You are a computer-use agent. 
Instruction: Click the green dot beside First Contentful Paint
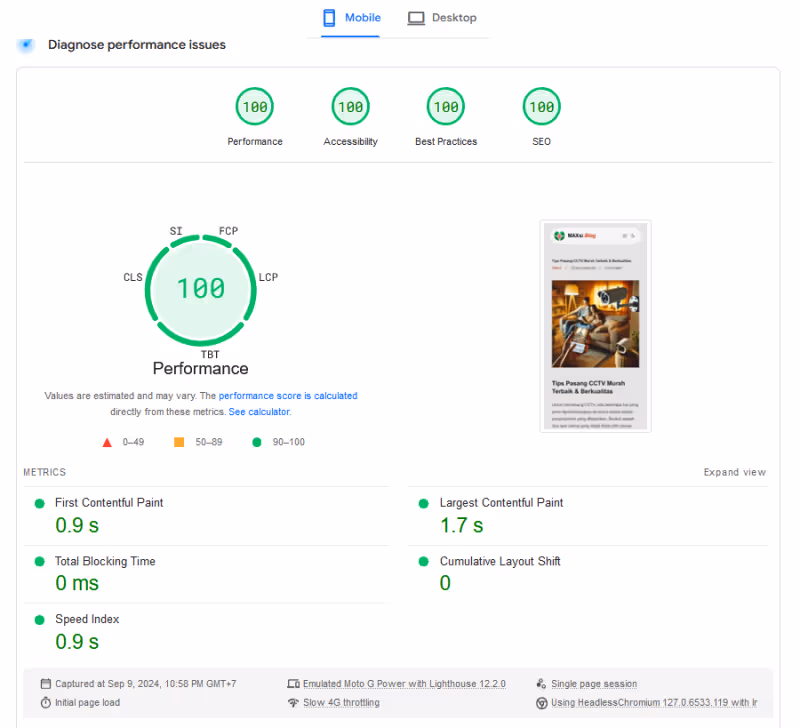[37, 503]
